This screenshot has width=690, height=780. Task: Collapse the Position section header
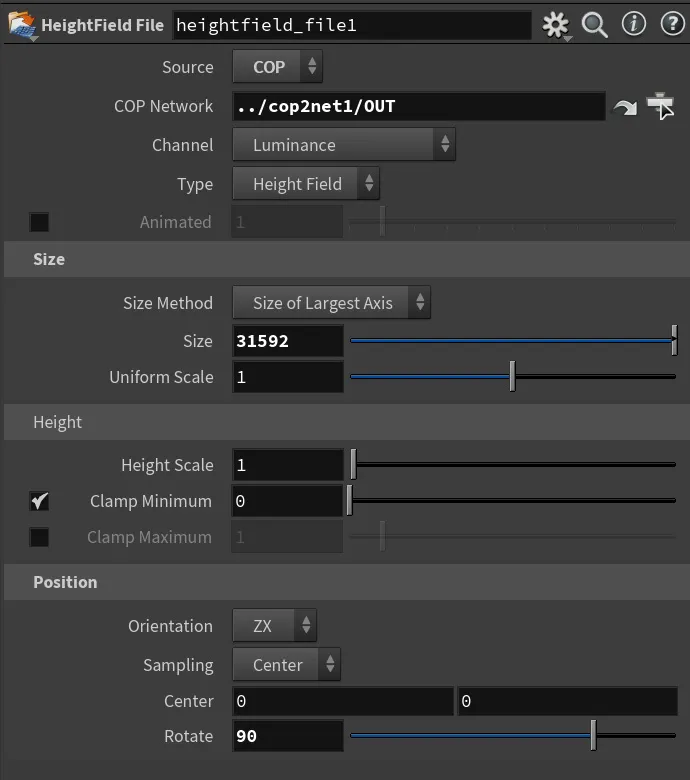[347, 582]
